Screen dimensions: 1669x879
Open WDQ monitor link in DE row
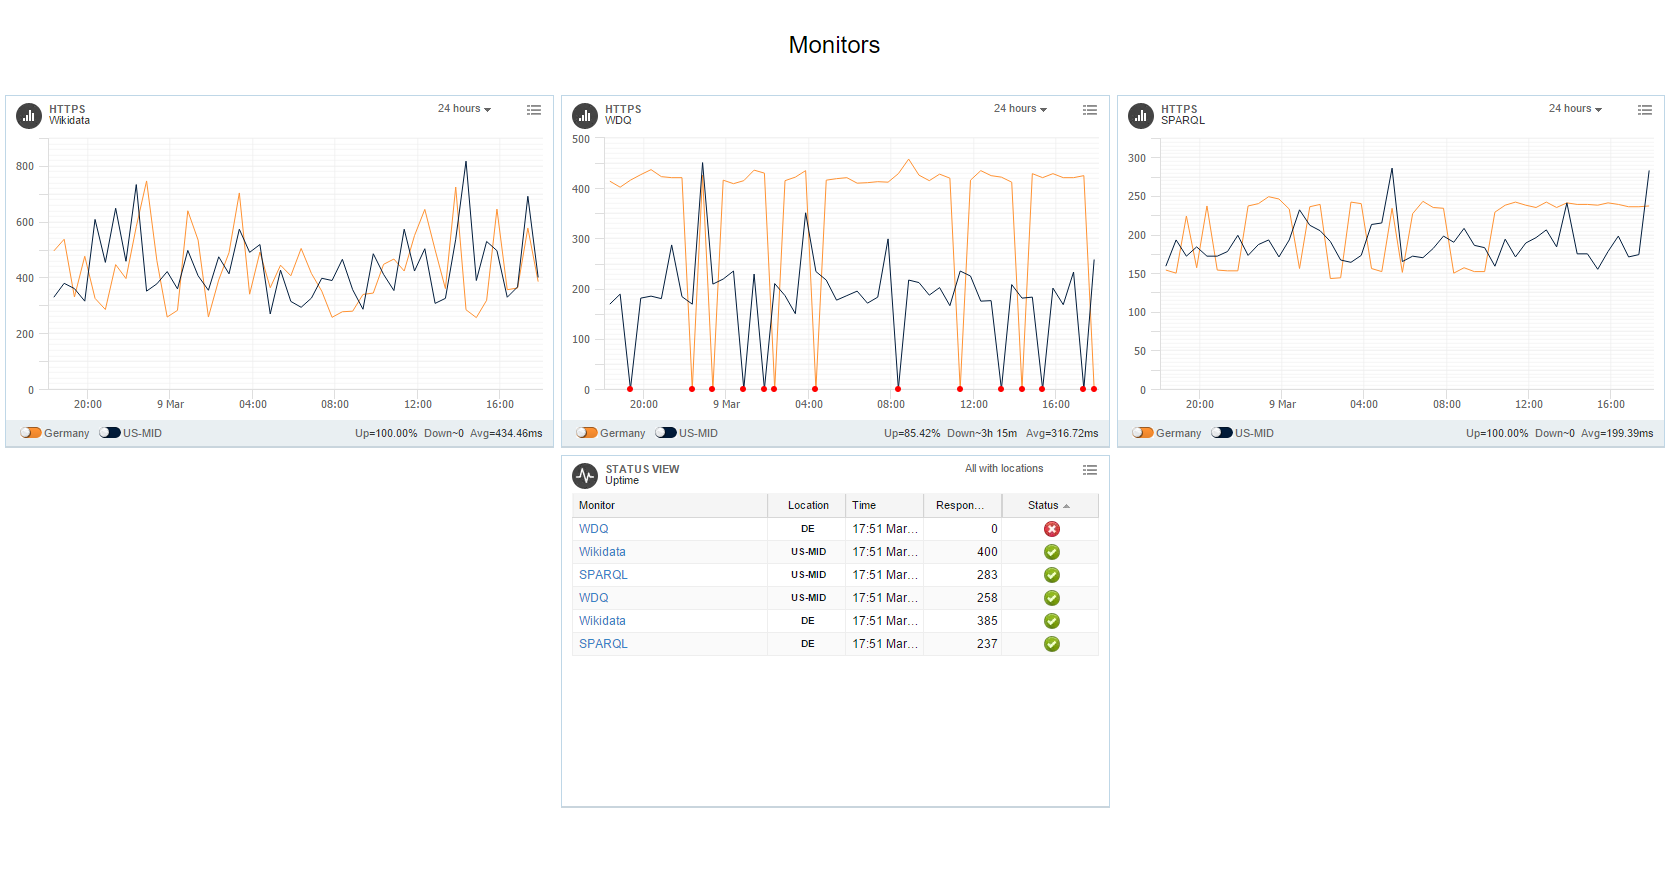click(594, 529)
